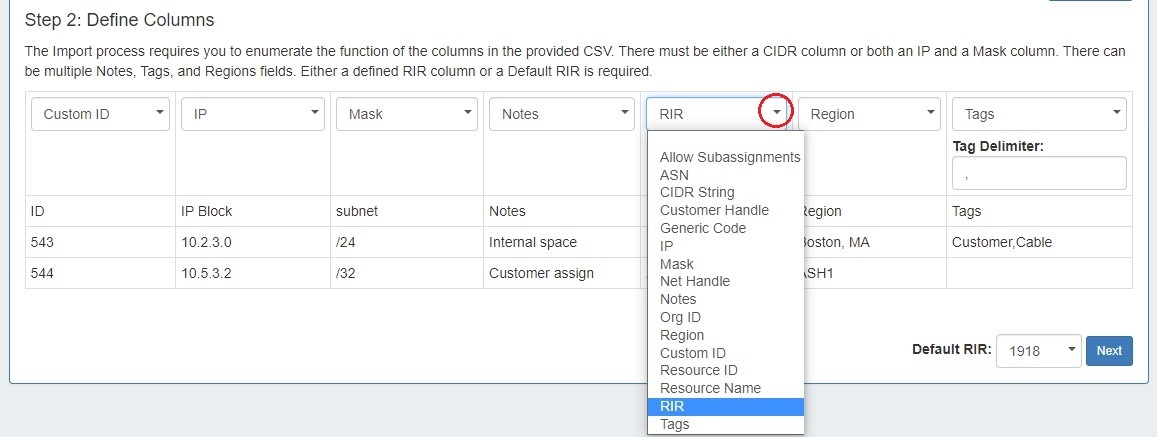1157x437 pixels.
Task: Choose 'ASN' in the dropdown list
Action: [675, 175]
